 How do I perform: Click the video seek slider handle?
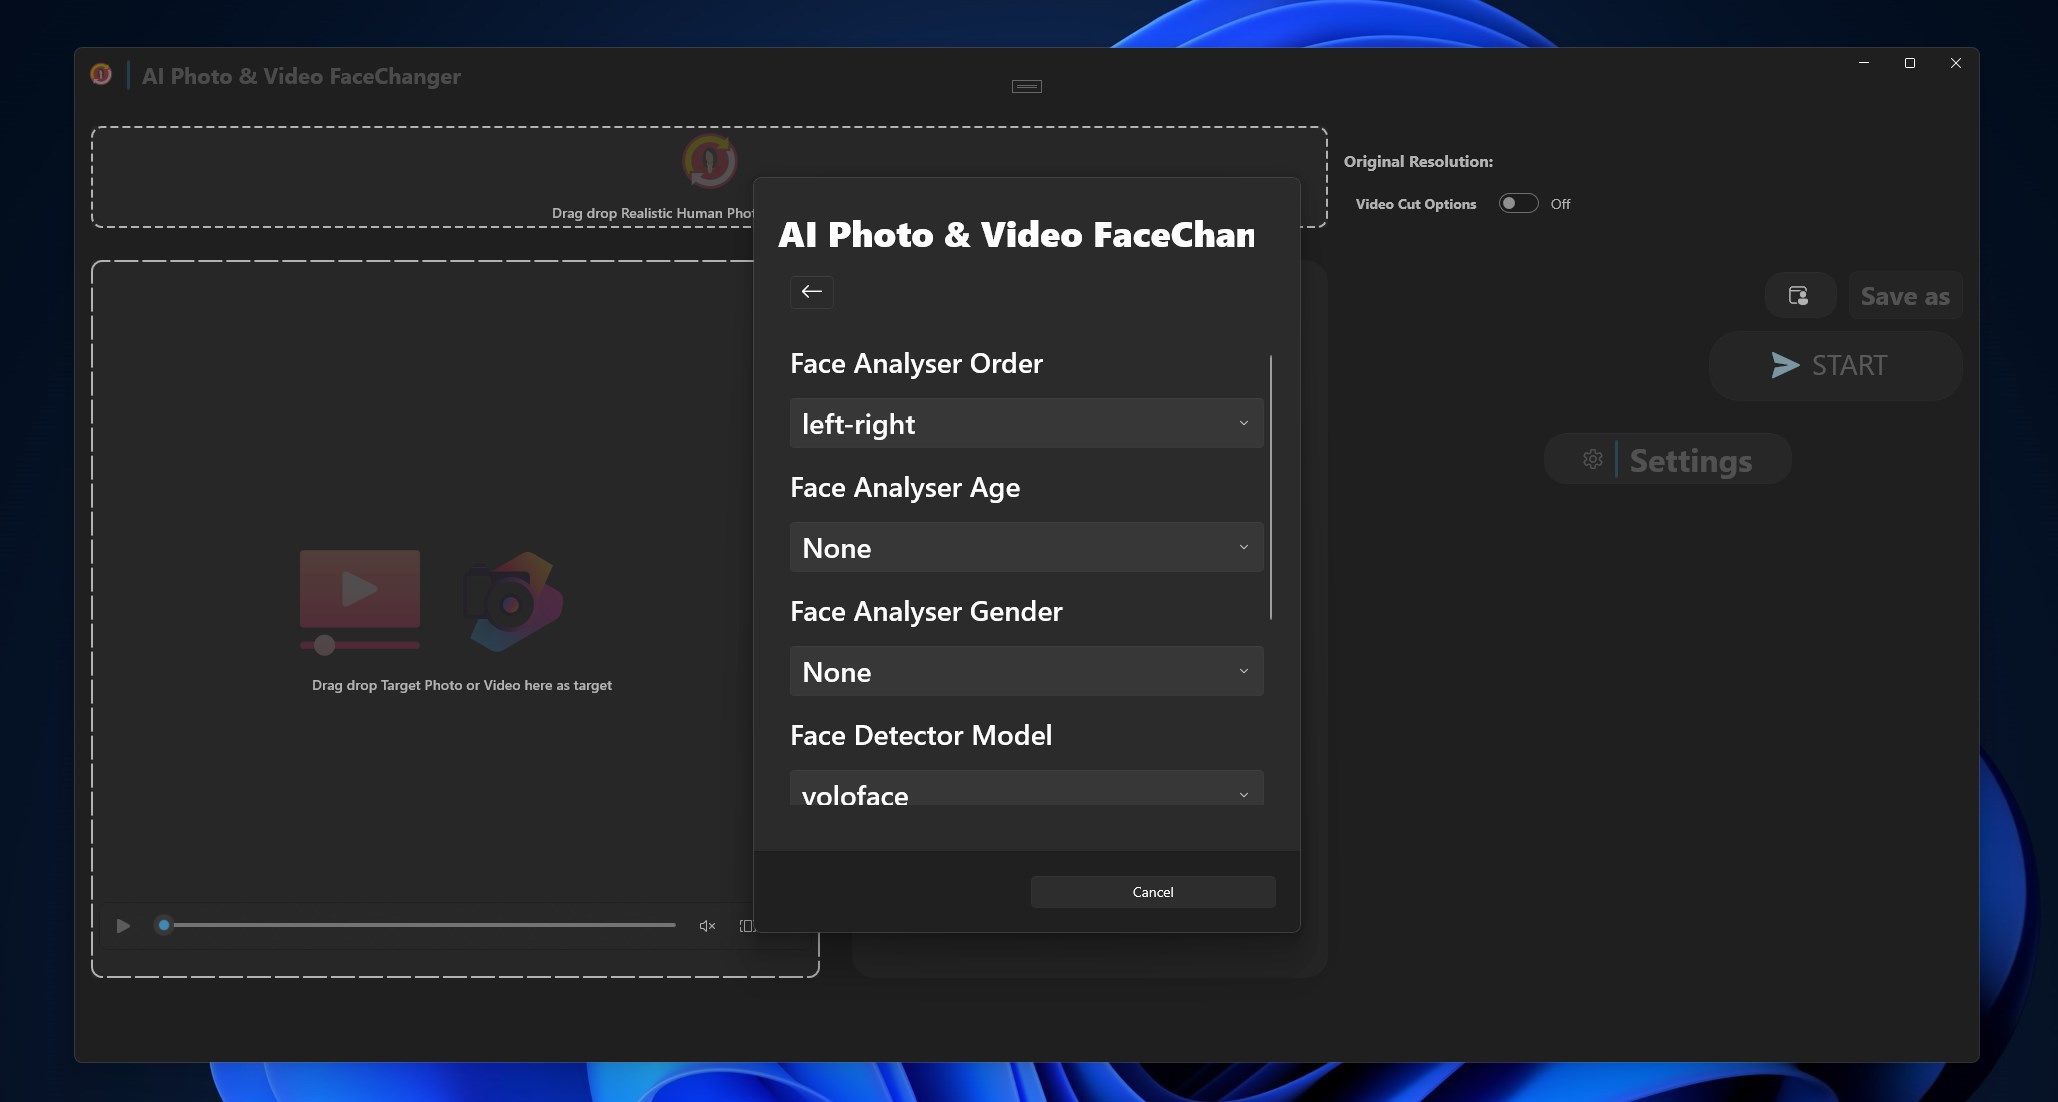tap(164, 925)
